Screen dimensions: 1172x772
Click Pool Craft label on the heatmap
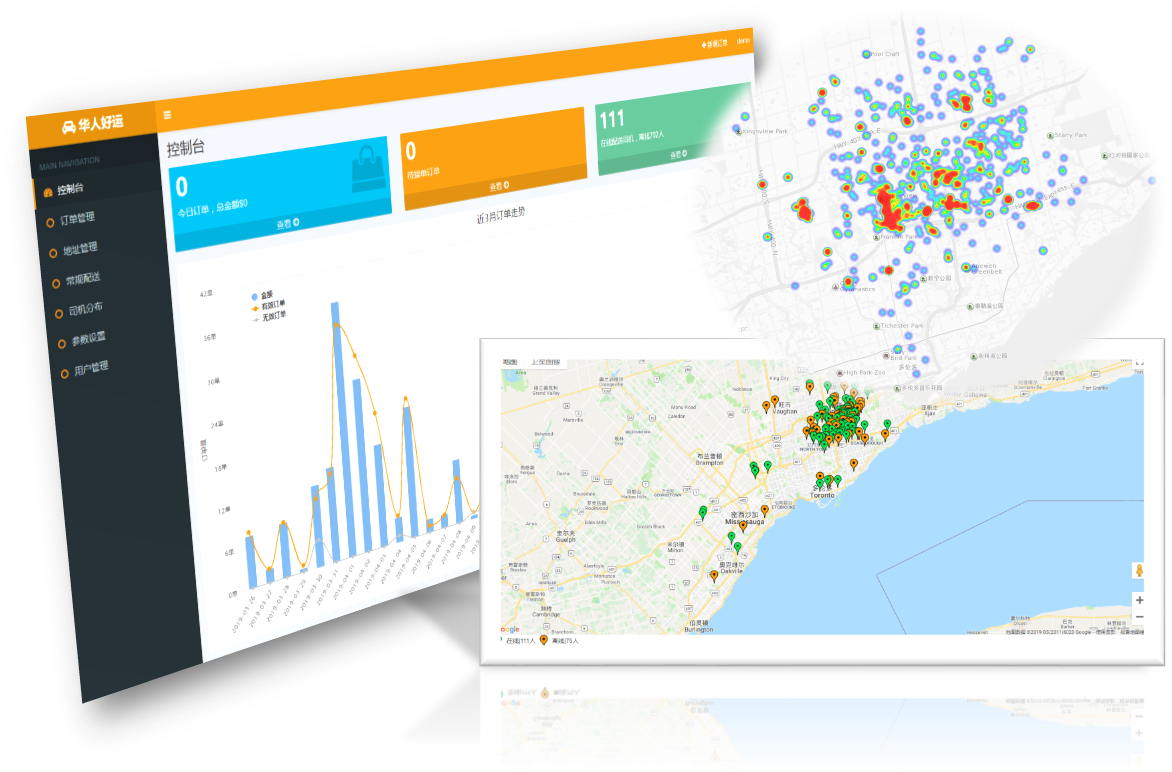pos(885,54)
